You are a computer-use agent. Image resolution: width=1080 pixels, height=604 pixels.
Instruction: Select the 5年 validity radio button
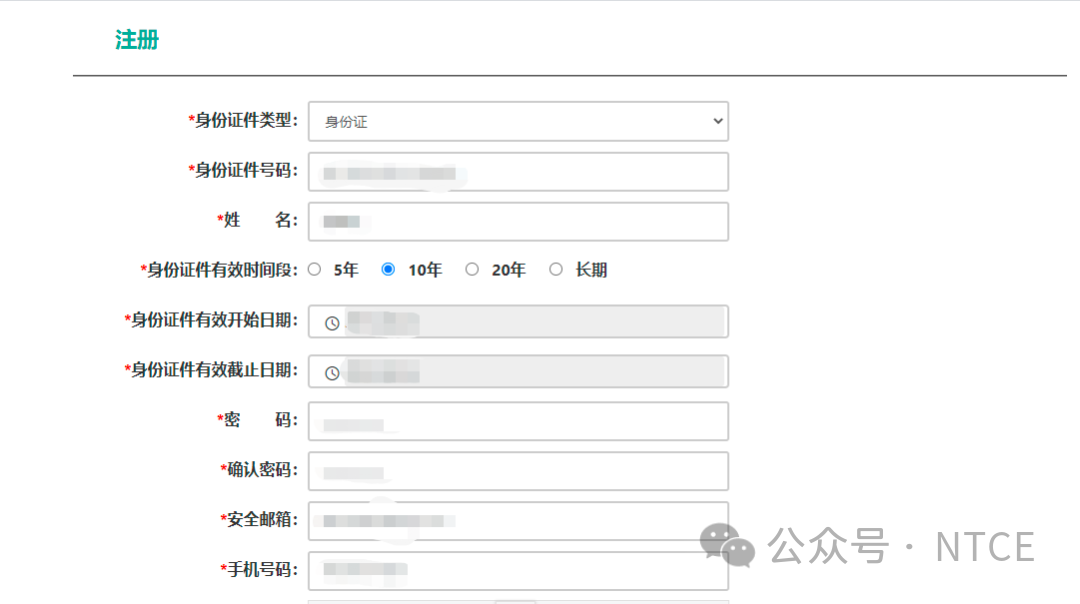[315, 269]
